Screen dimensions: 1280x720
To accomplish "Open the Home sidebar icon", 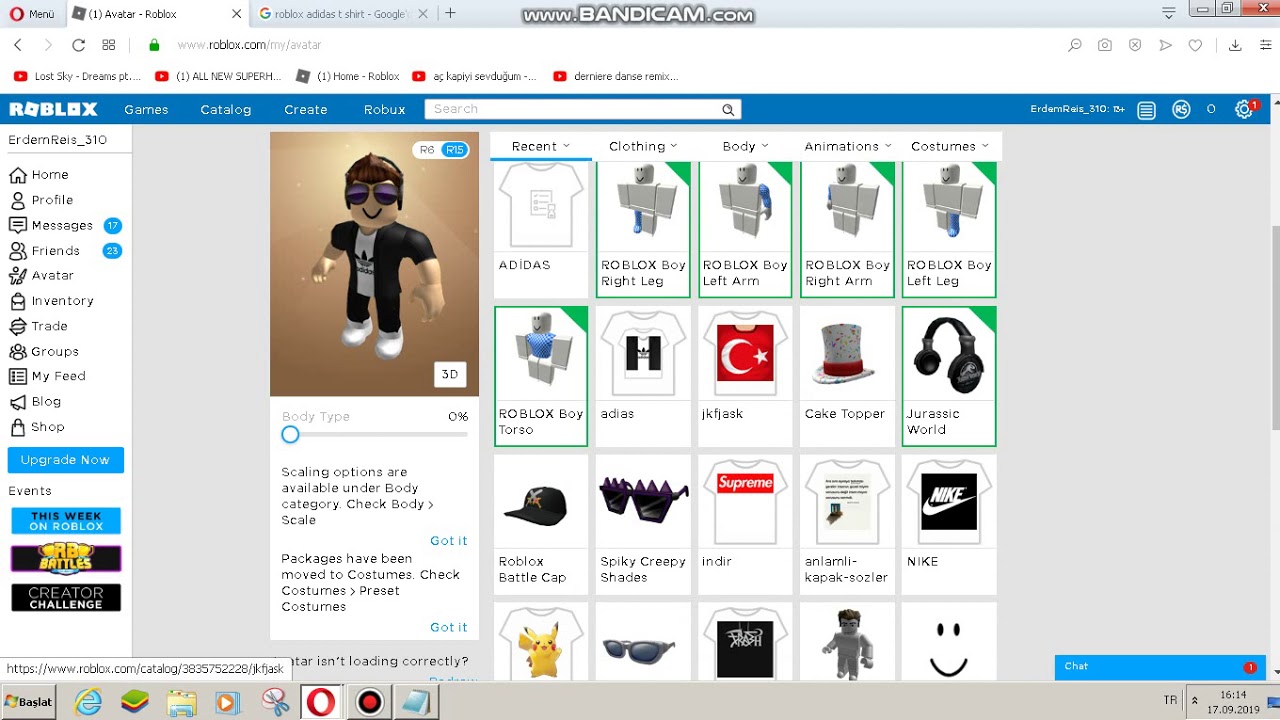I will click(17, 175).
